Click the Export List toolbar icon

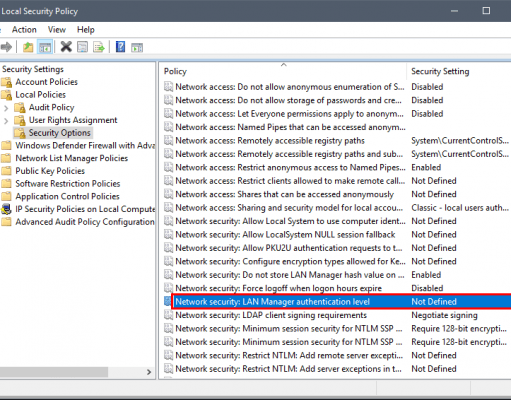[99, 47]
